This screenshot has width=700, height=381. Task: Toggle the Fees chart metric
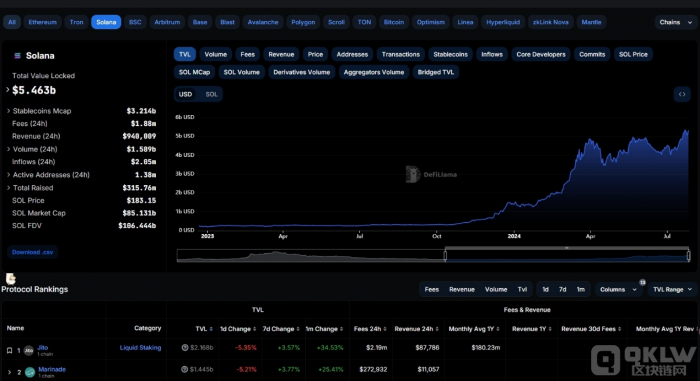click(x=247, y=54)
